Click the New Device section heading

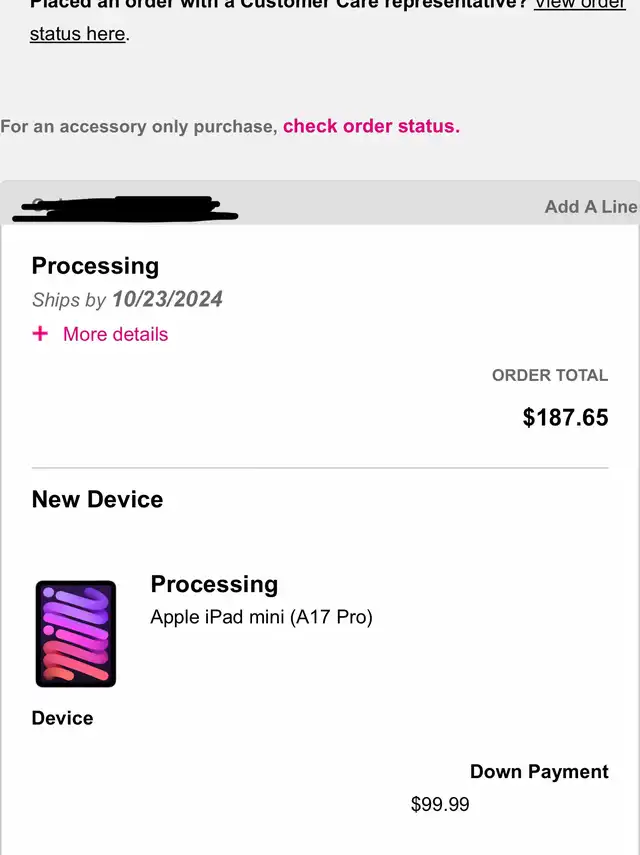pos(97,499)
